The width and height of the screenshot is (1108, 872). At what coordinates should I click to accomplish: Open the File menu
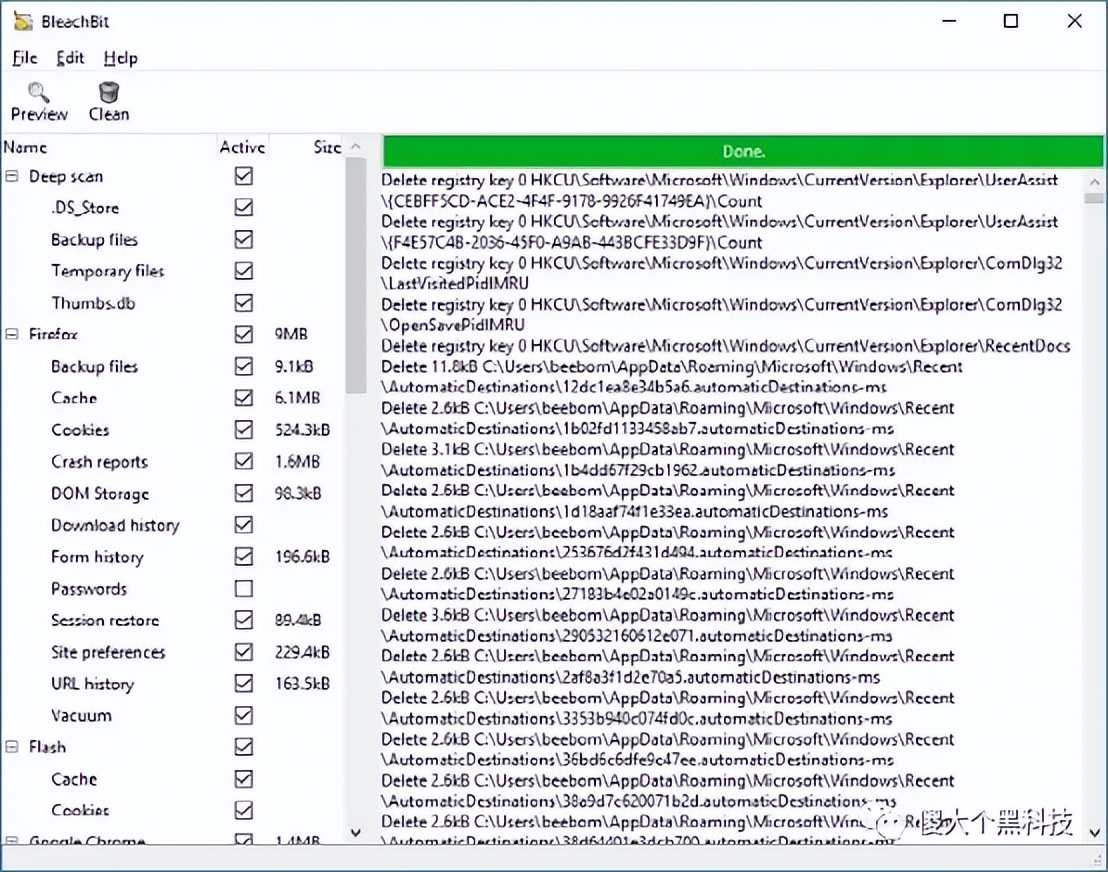coord(25,58)
